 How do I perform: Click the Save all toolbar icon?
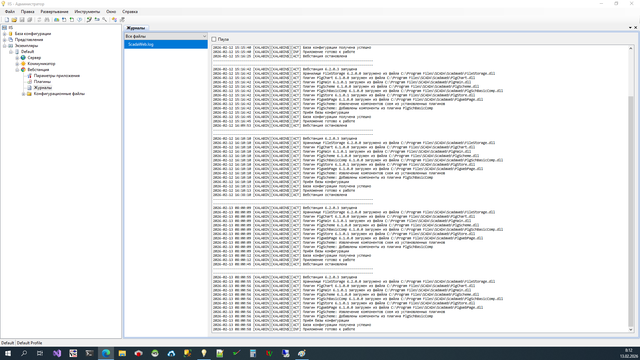click(29, 20)
